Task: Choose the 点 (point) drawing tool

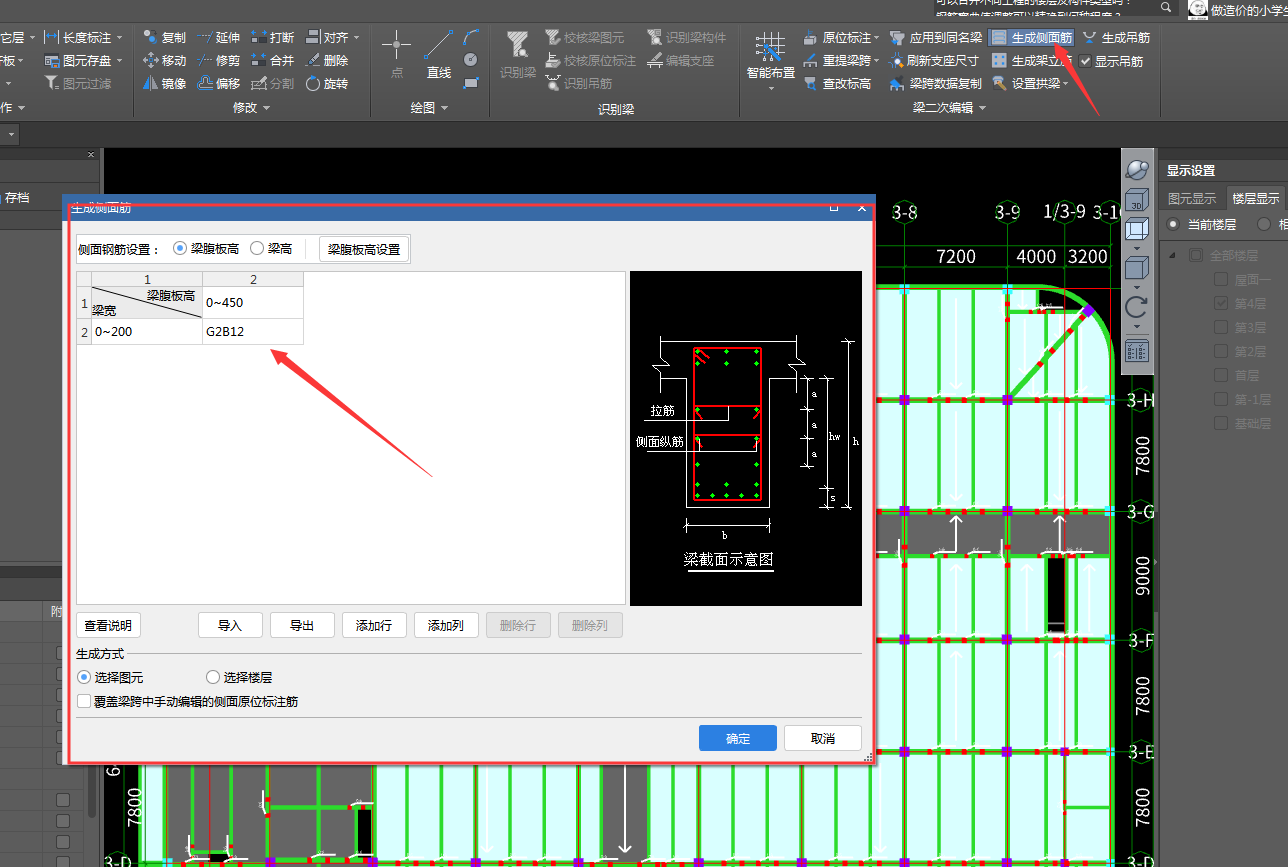Action: click(x=397, y=55)
